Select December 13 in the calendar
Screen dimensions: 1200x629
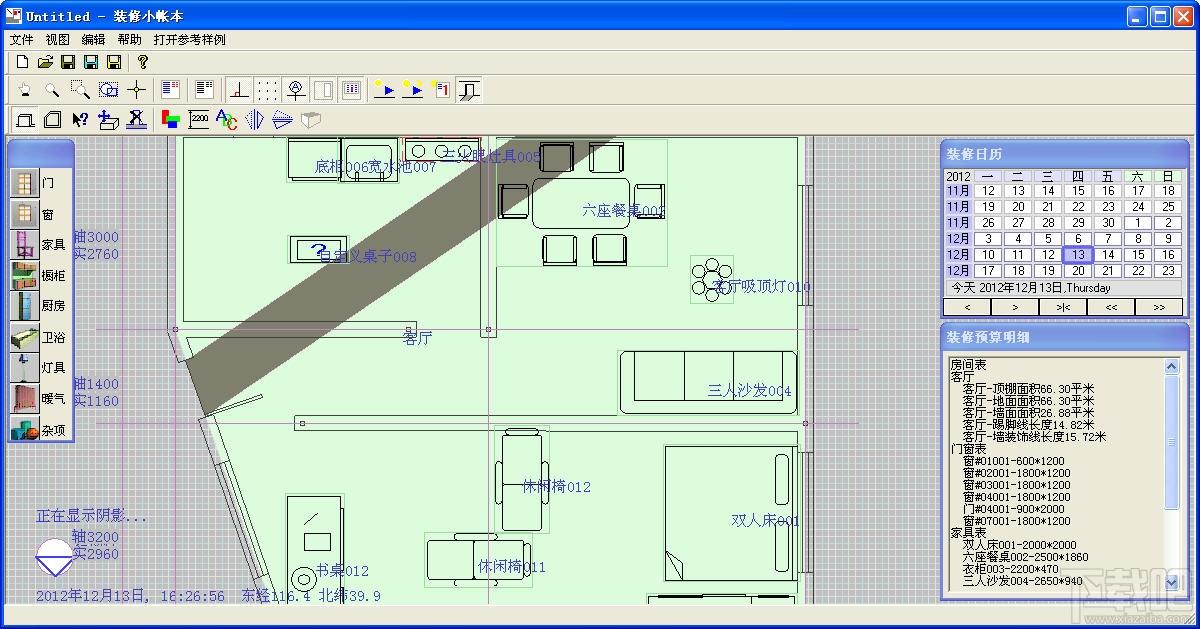point(1078,255)
